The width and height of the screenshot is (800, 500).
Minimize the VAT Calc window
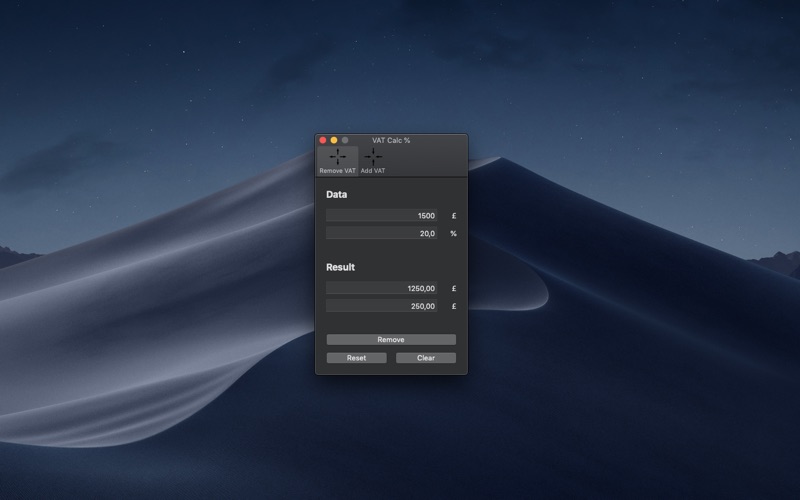[x=334, y=140]
